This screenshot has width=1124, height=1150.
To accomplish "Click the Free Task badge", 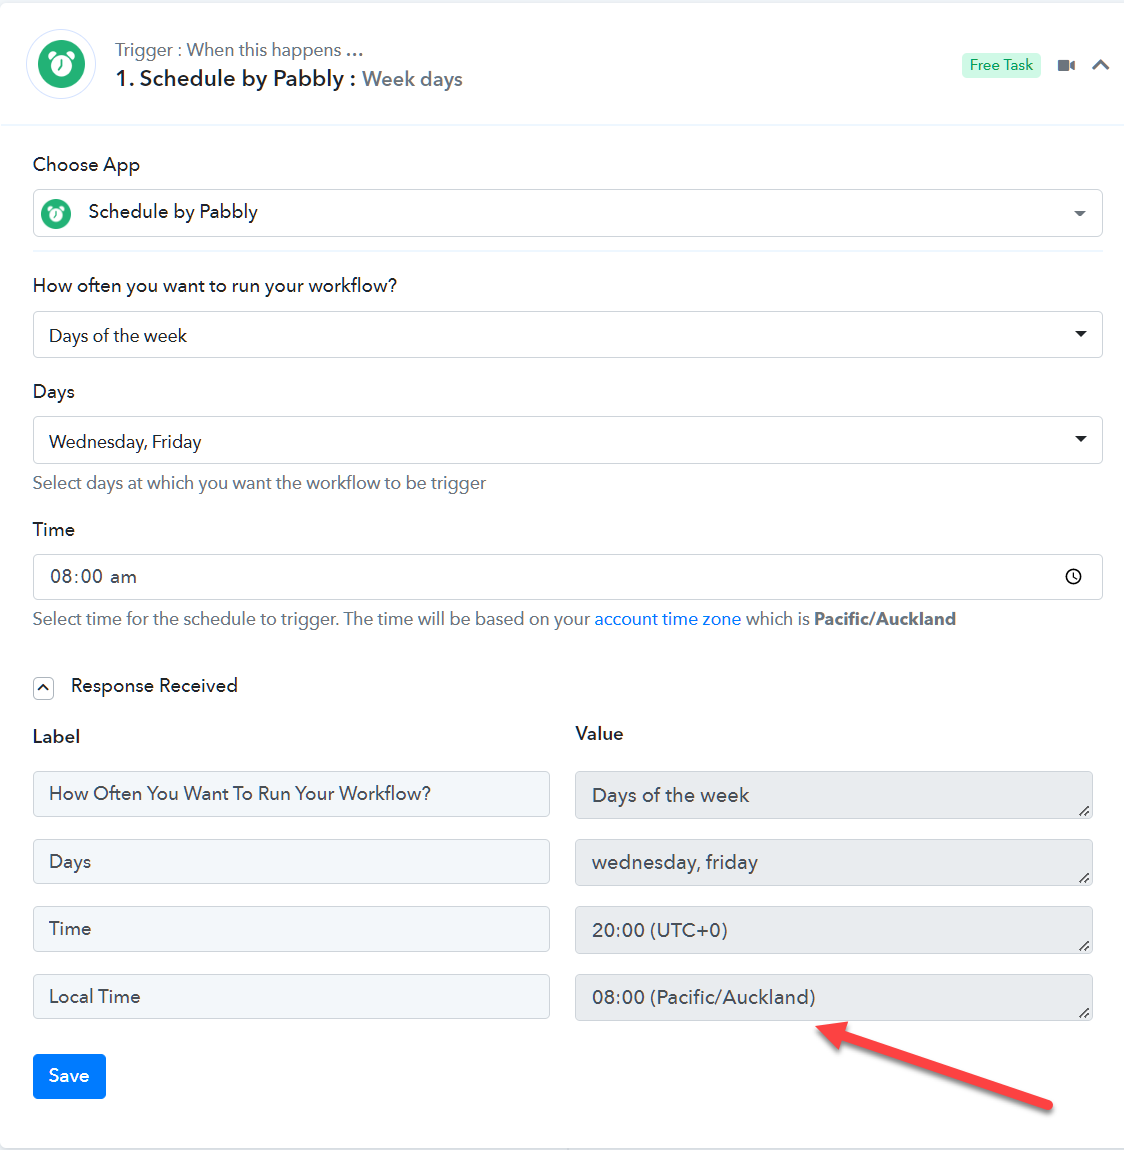I will click(1001, 65).
